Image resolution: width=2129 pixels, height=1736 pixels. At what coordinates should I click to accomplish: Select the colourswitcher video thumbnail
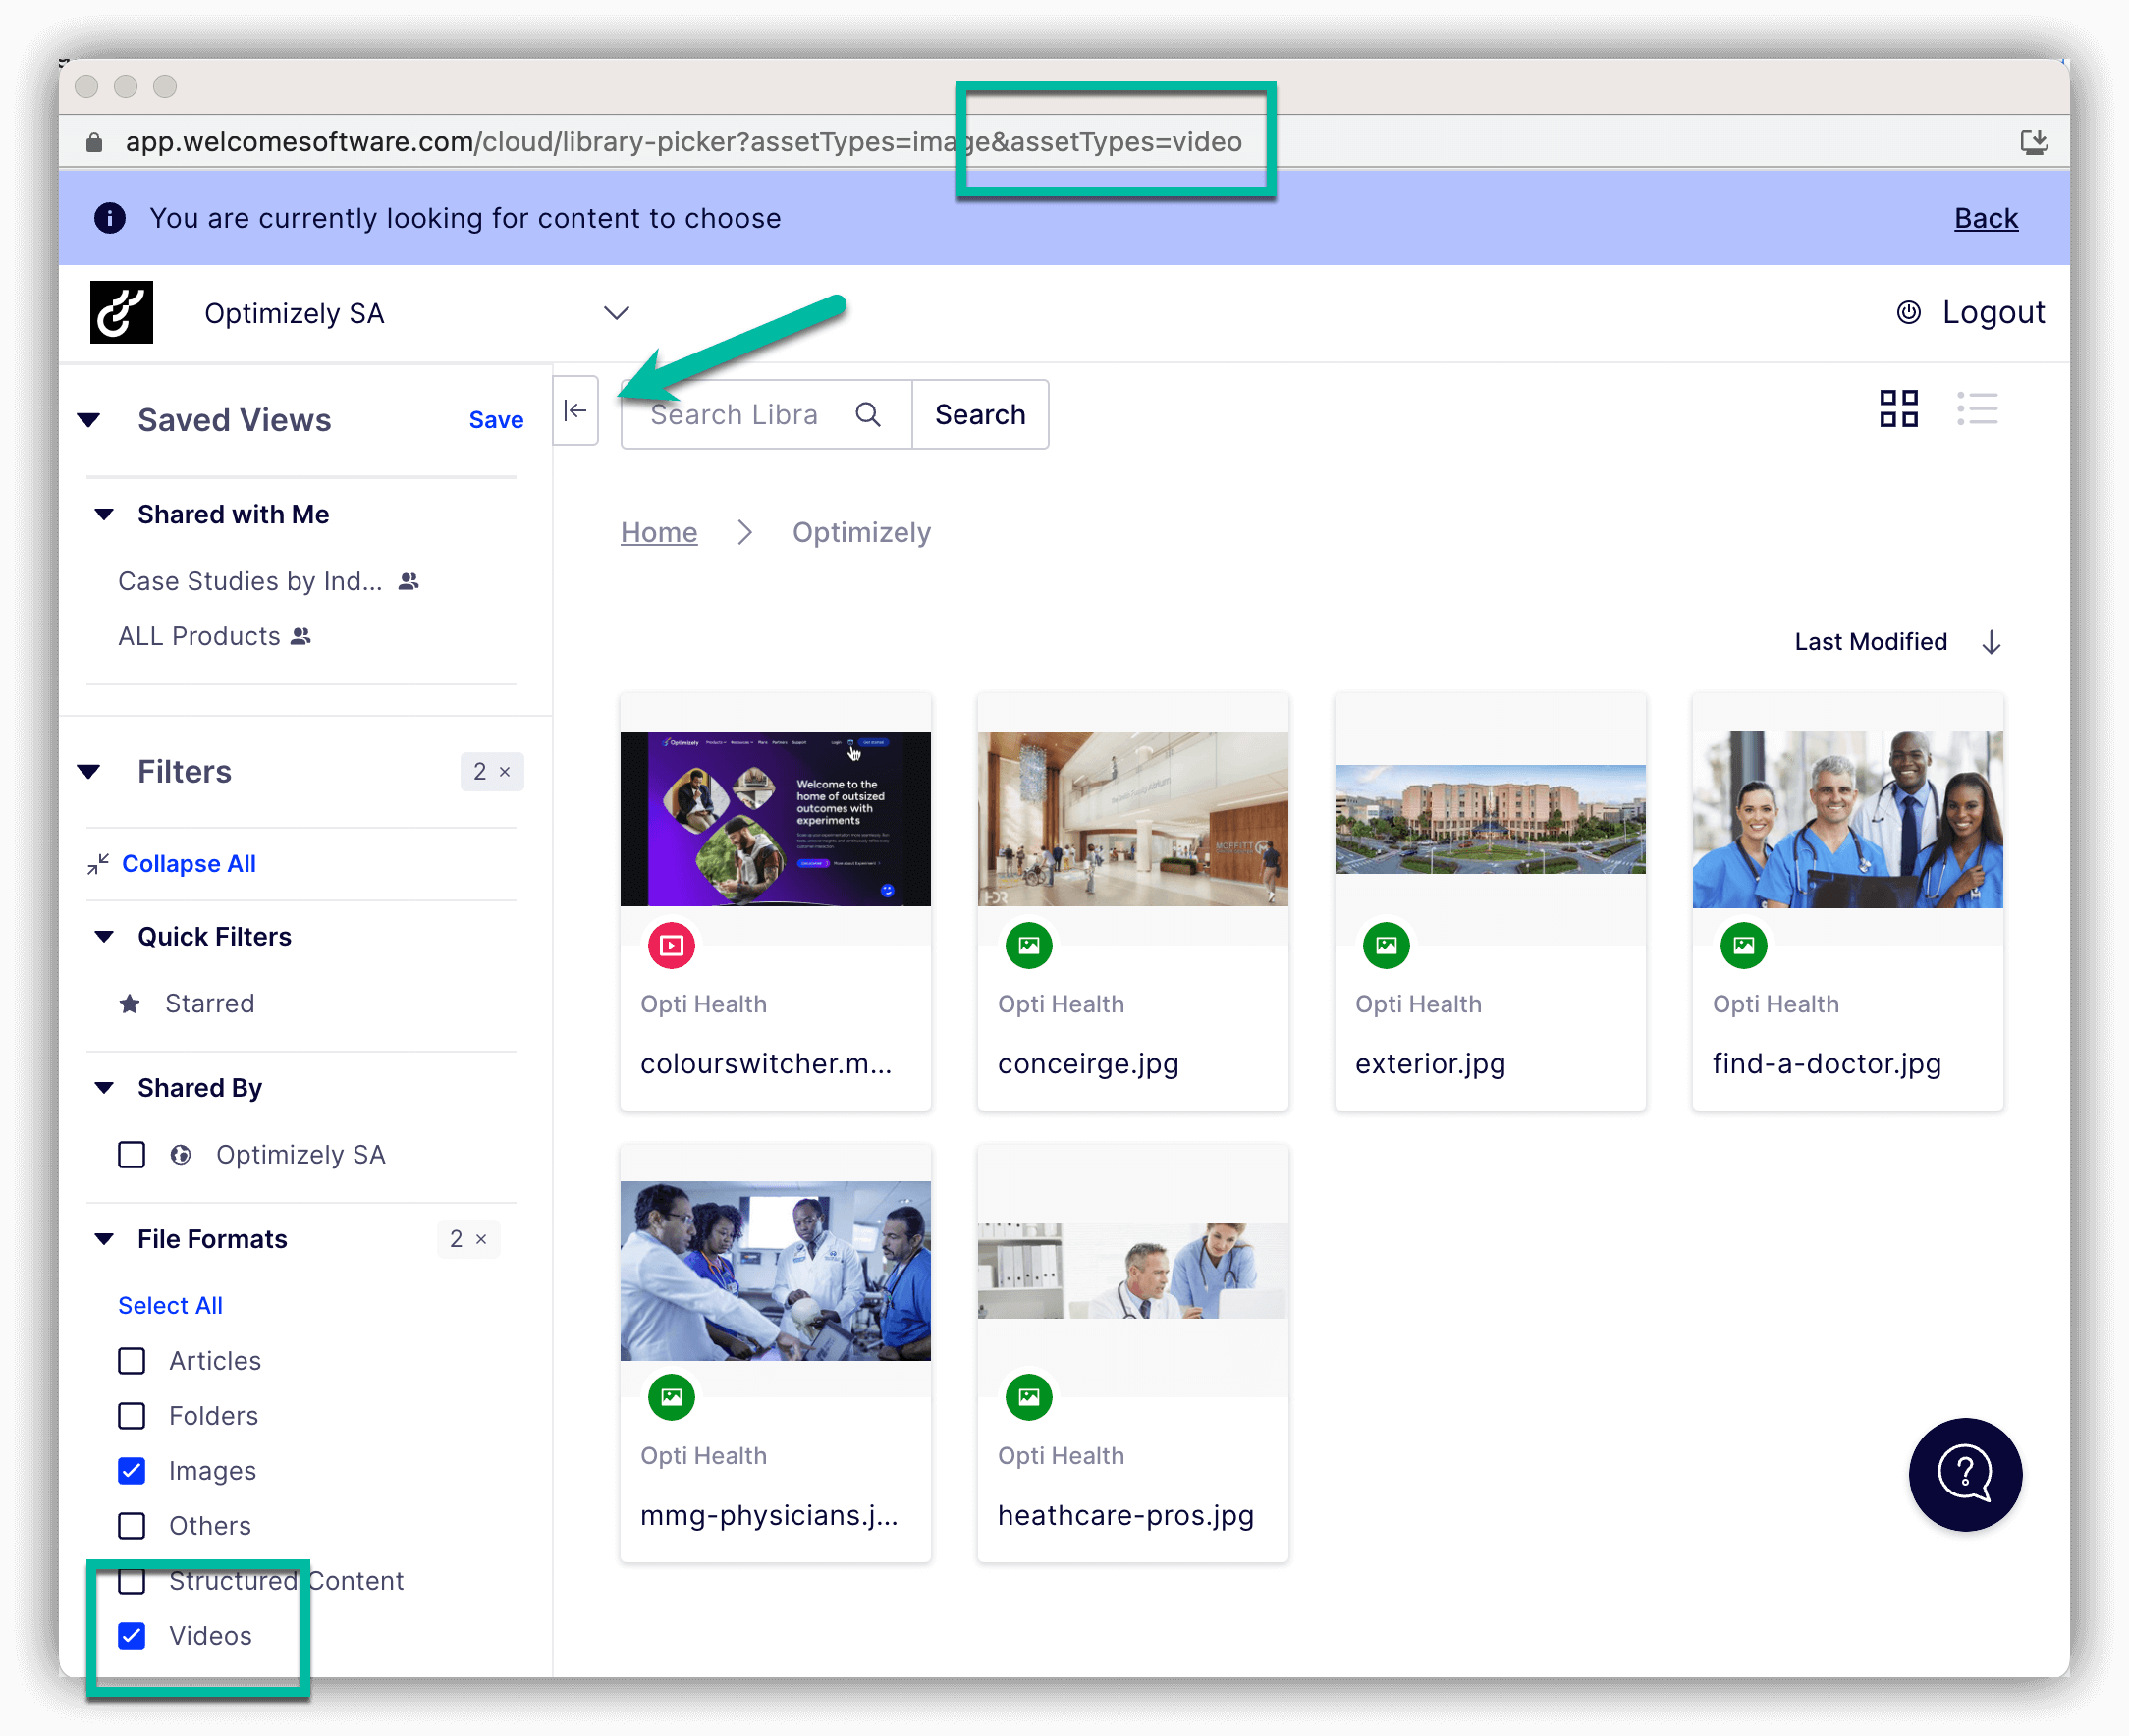pos(775,819)
